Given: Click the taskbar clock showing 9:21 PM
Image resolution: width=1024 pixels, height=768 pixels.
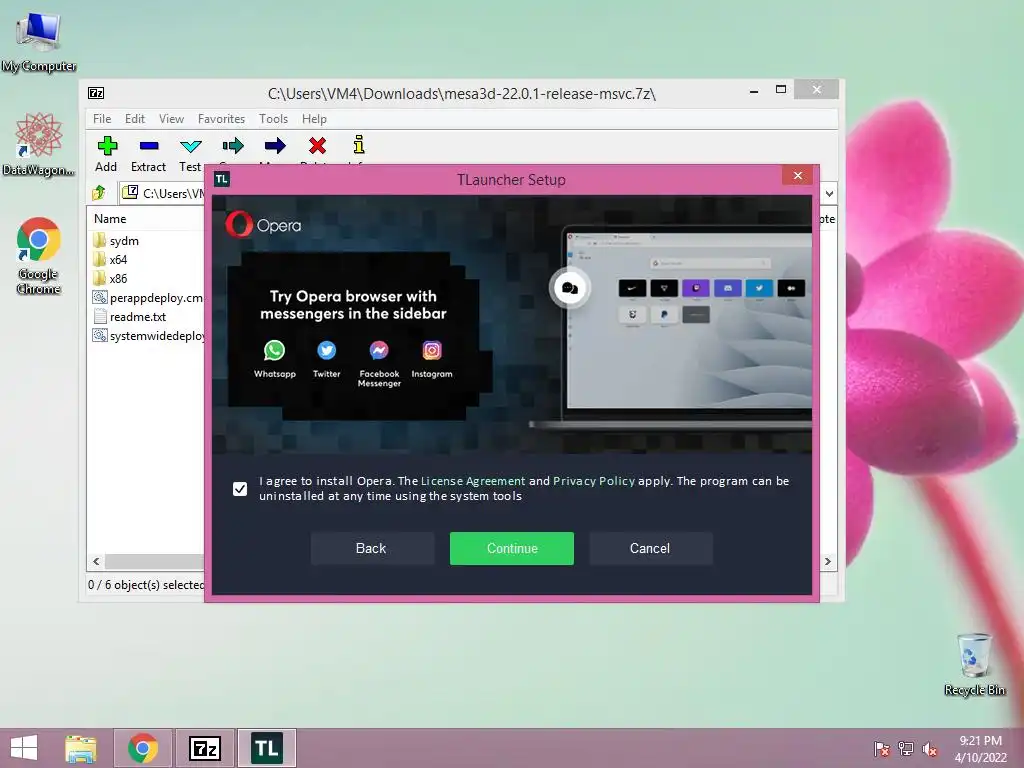Looking at the screenshot, I should click(980, 748).
